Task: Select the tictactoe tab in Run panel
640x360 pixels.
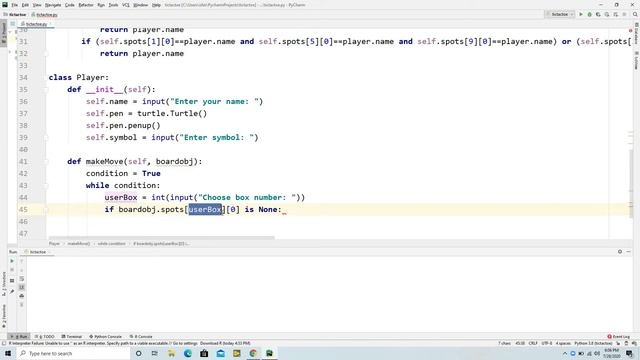Action: [x=36, y=252]
